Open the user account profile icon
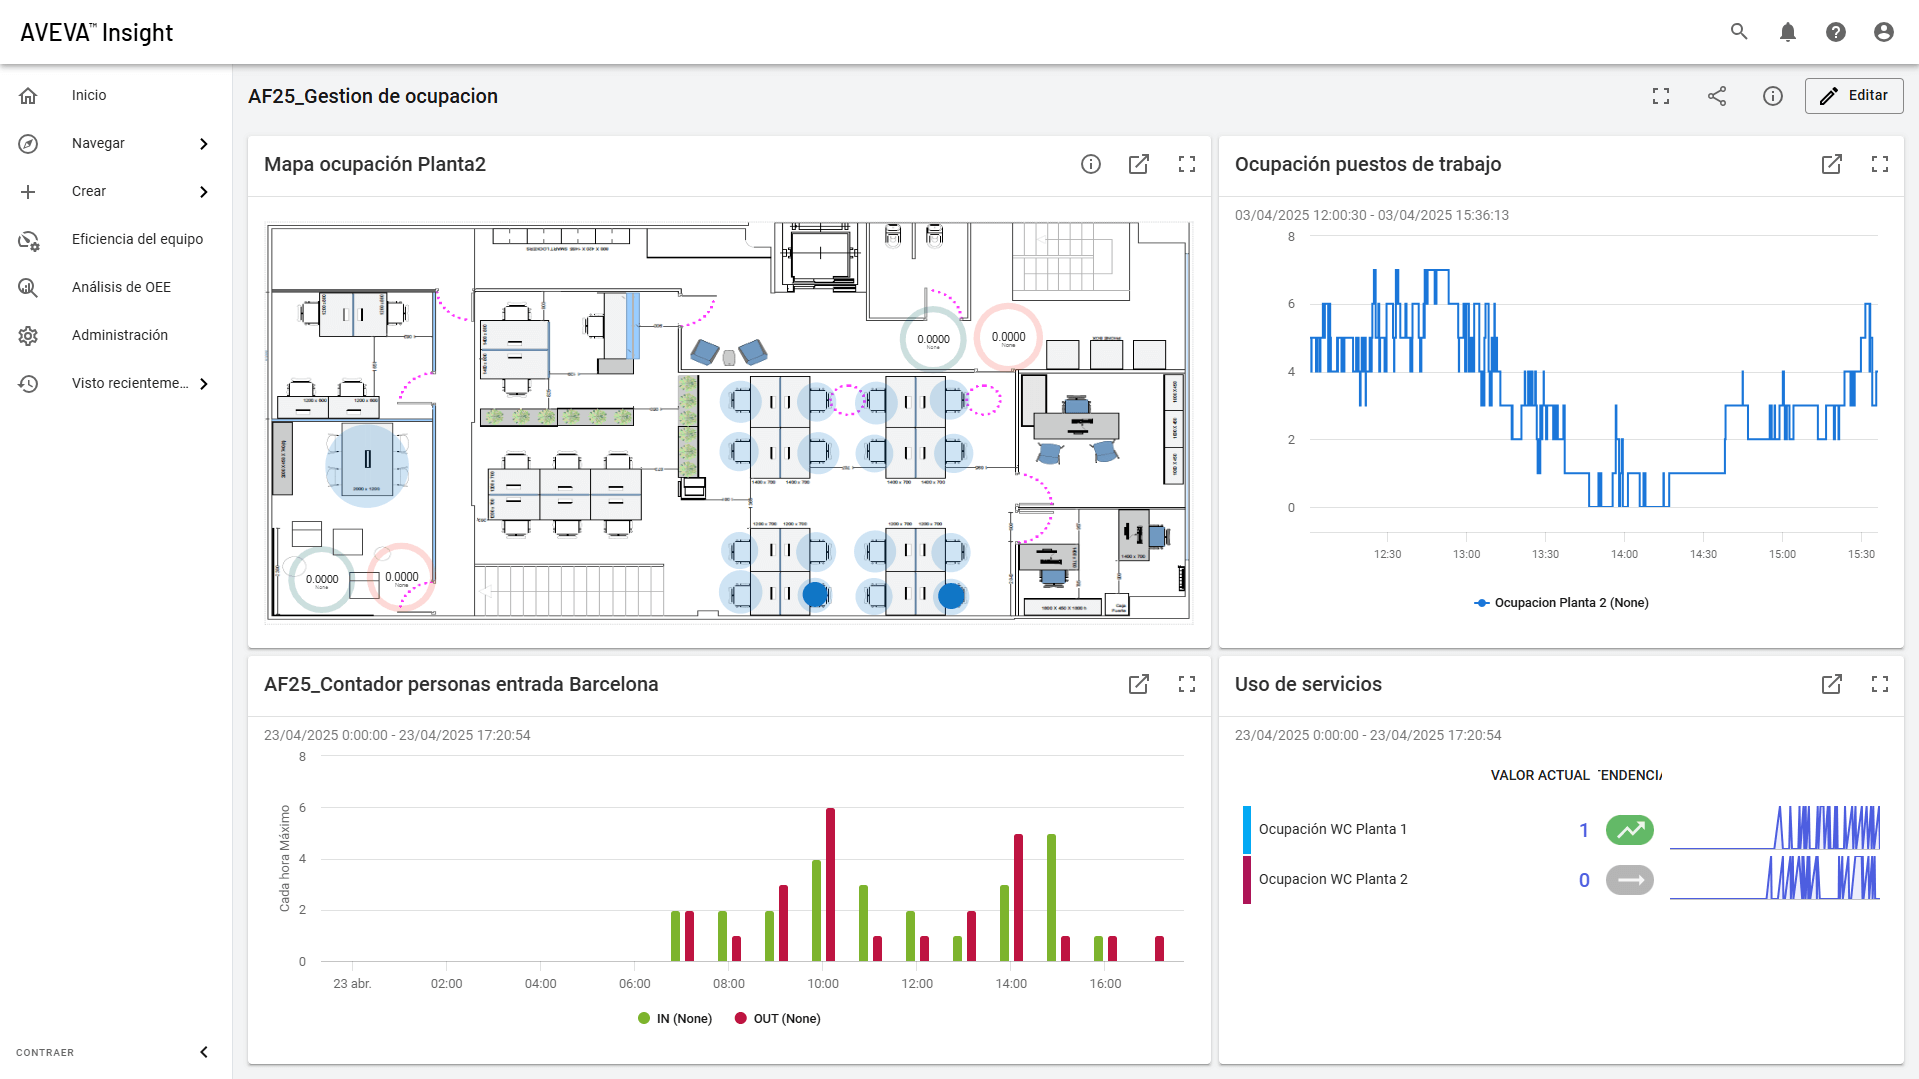 [1884, 32]
